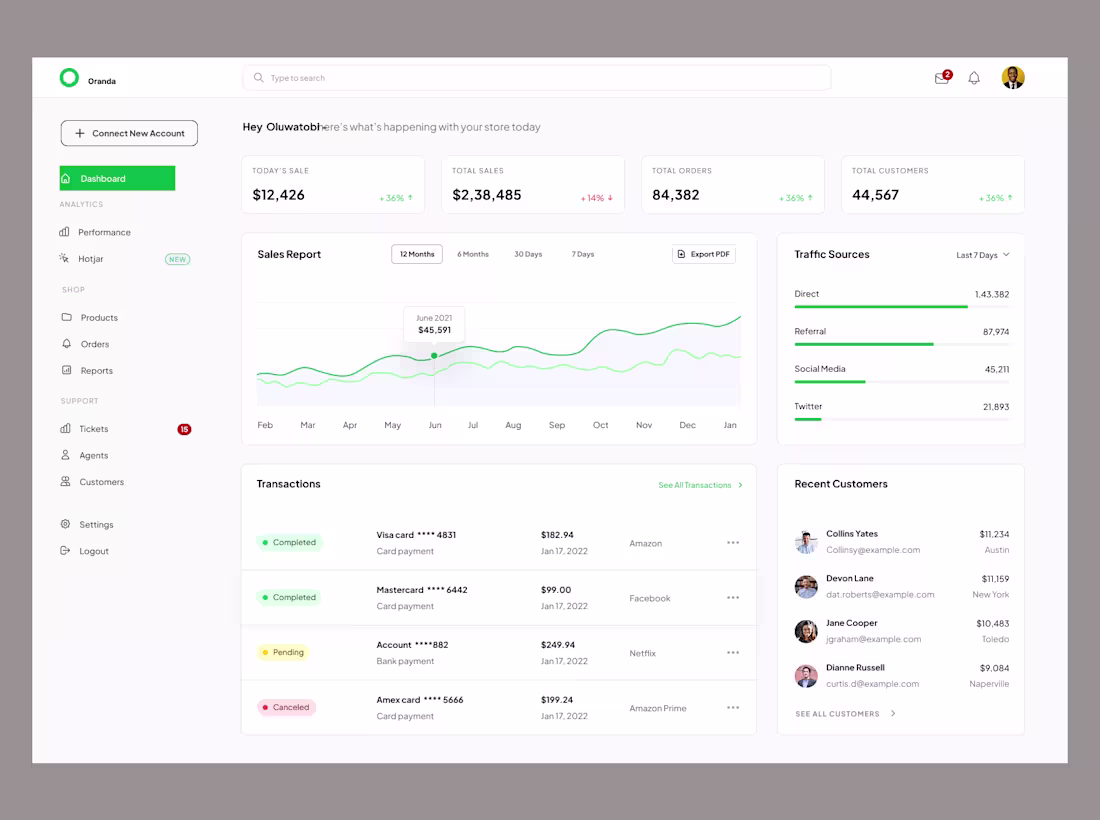1100x820 pixels.
Task: Click the Export PDF button
Action: tap(703, 254)
